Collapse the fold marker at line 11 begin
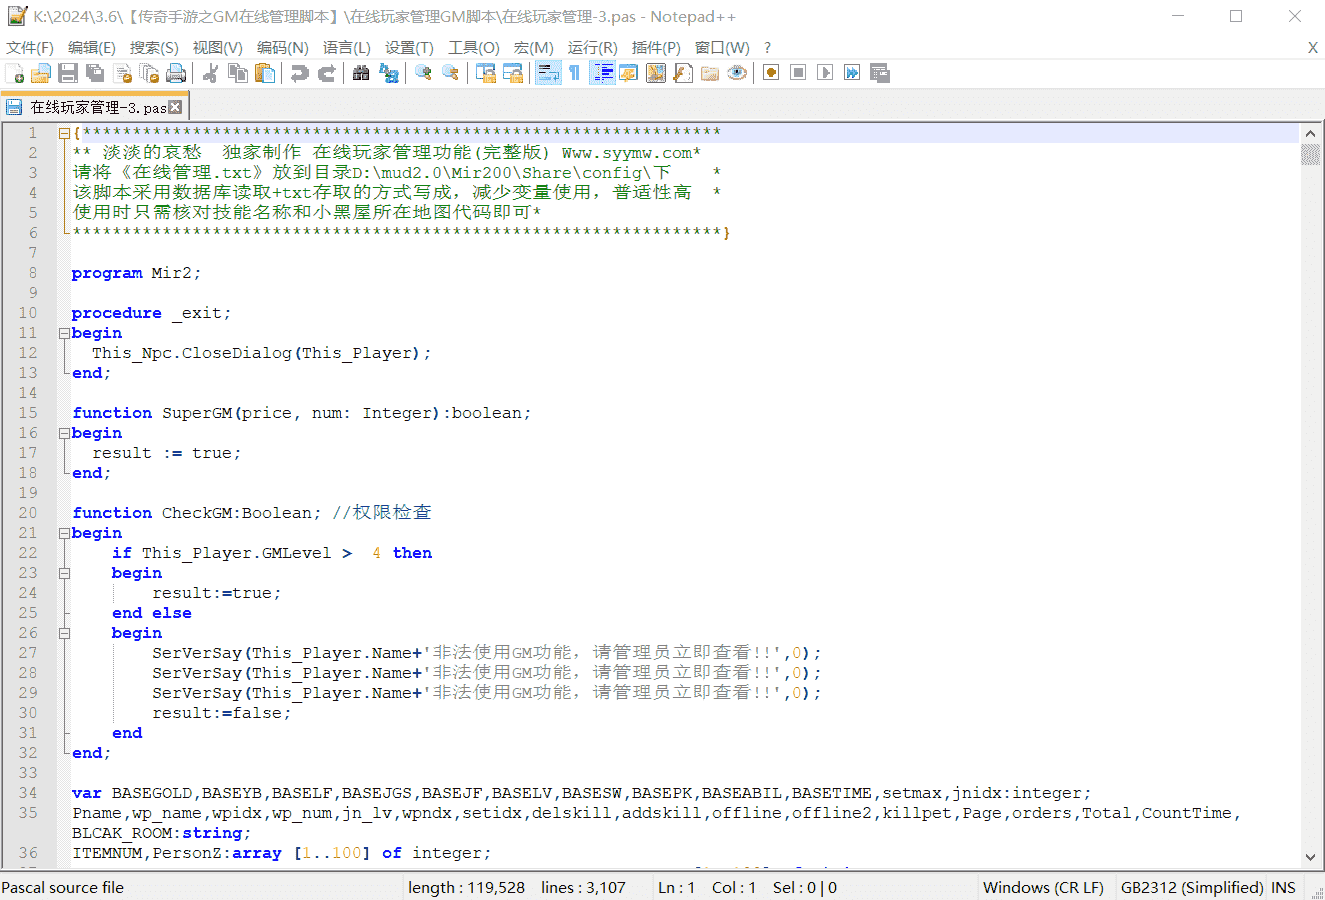This screenshot has width=1325, height=900. [64, 333]
